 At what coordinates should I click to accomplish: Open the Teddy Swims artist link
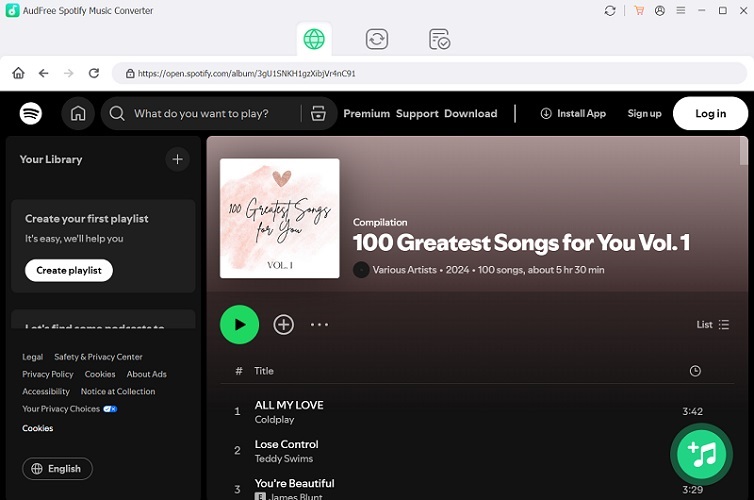[284, 459]
